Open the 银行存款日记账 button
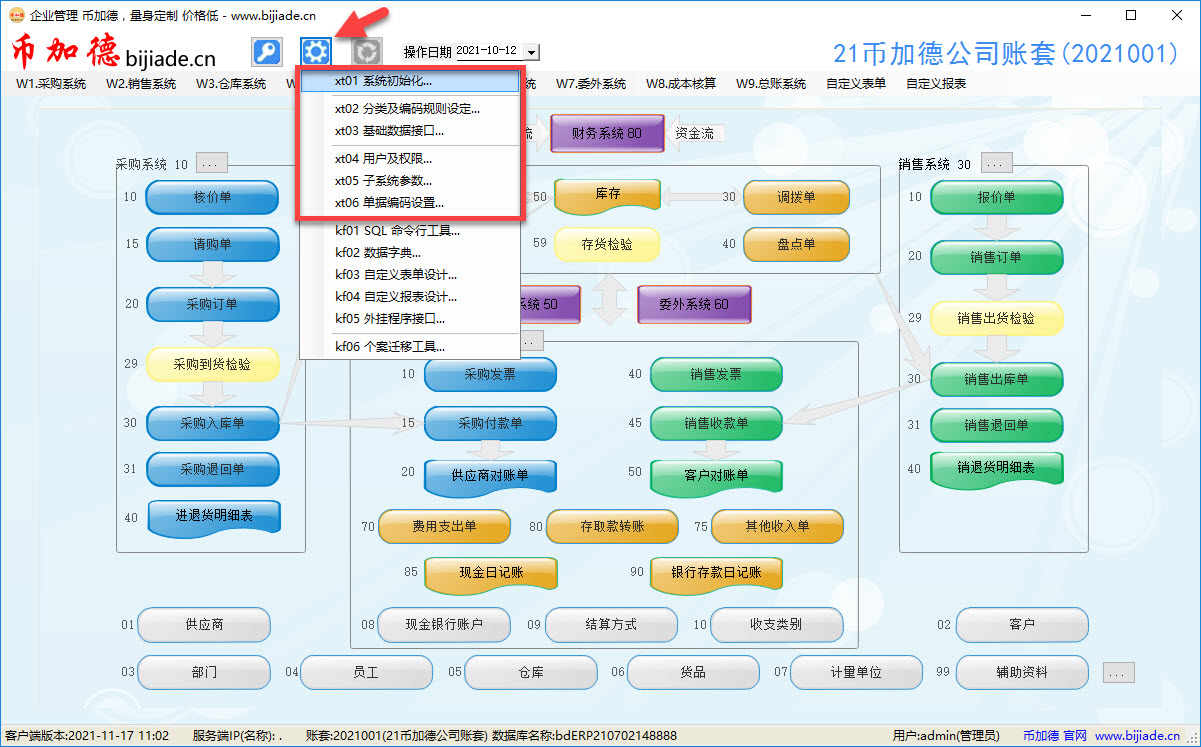This screenshot has height=747, width=1201. pyautogui.click(x=716, y=573)
